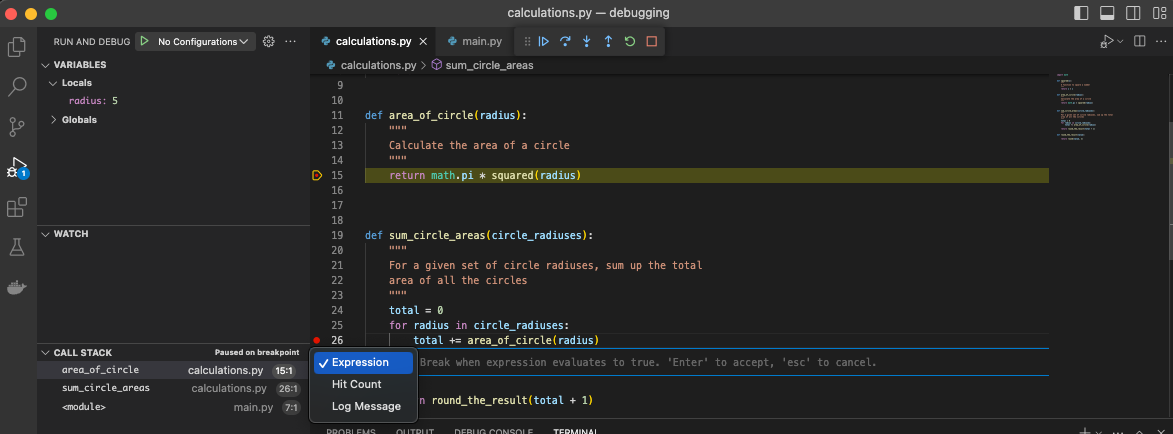Continue debugging from the debug toolbar
Viewport: 1173px width, 434px height.
pyautogui.click(x=544, y=41)
